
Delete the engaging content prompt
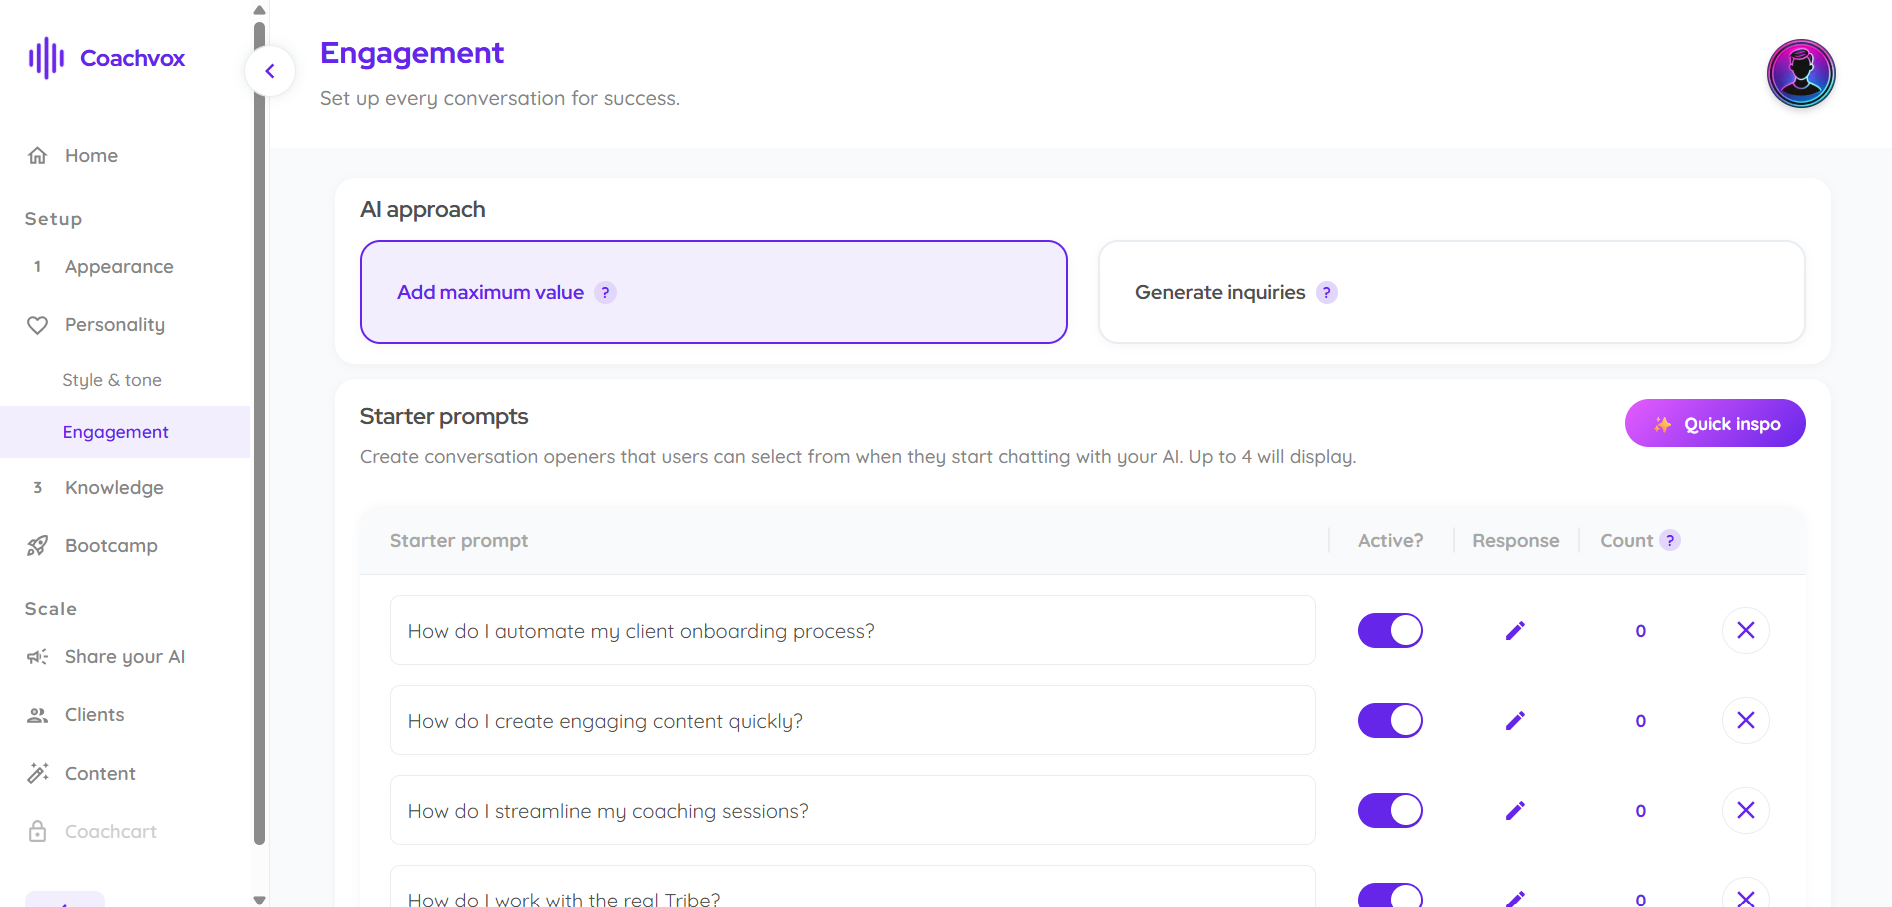click(x=1746, y=721)
